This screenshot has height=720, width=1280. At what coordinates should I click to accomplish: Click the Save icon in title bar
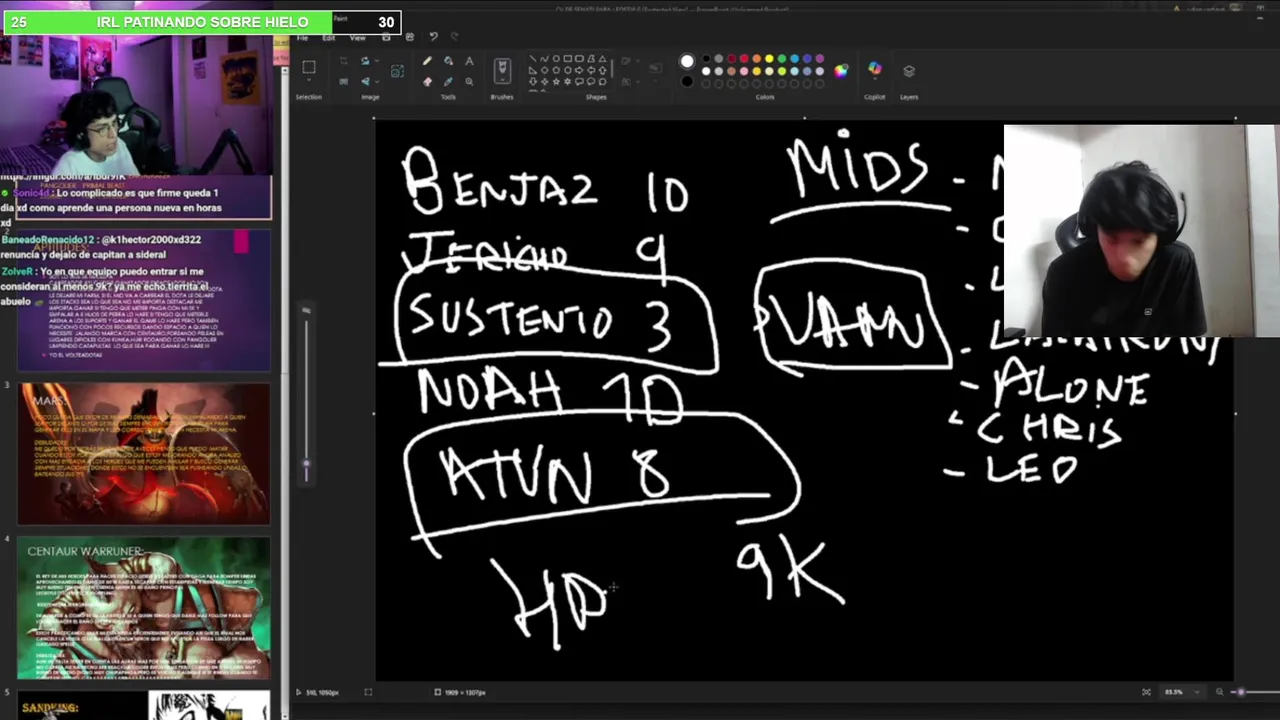click(386, 37)
